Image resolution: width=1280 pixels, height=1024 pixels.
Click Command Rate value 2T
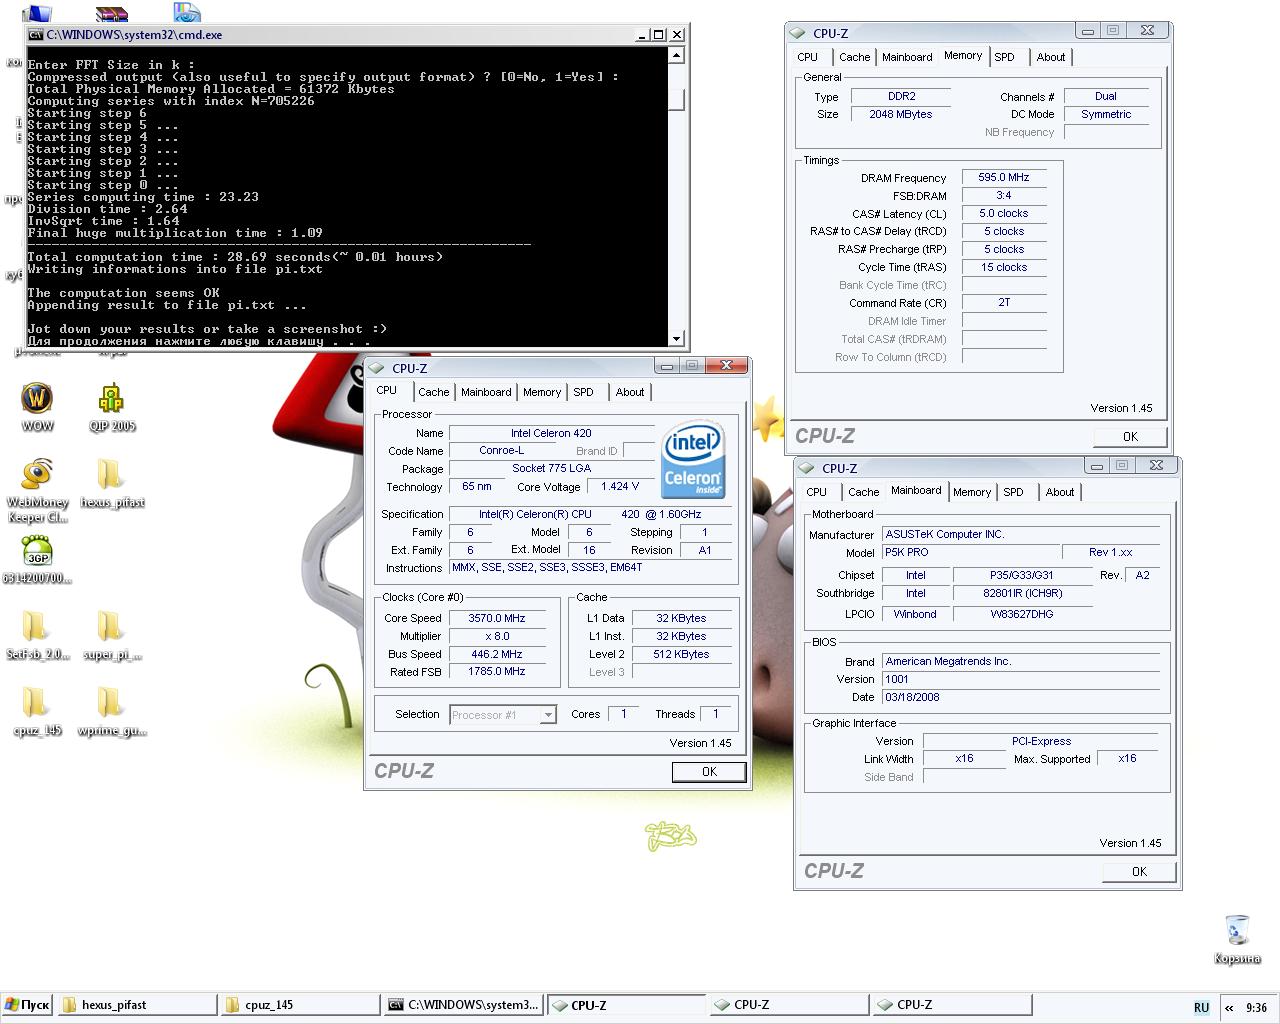click(1004, 302)
